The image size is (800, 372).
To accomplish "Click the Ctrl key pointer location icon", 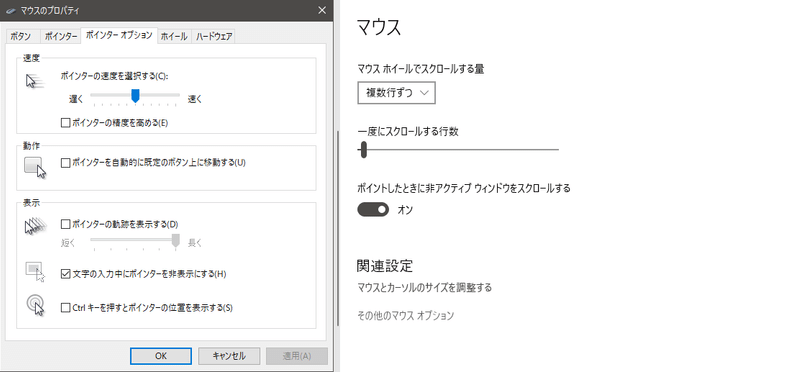I will (x=36, y=305).
